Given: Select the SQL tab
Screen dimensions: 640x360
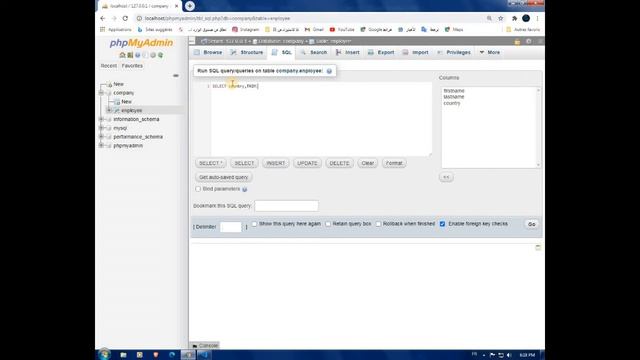Looking at the screenshot, I should 282,52.
